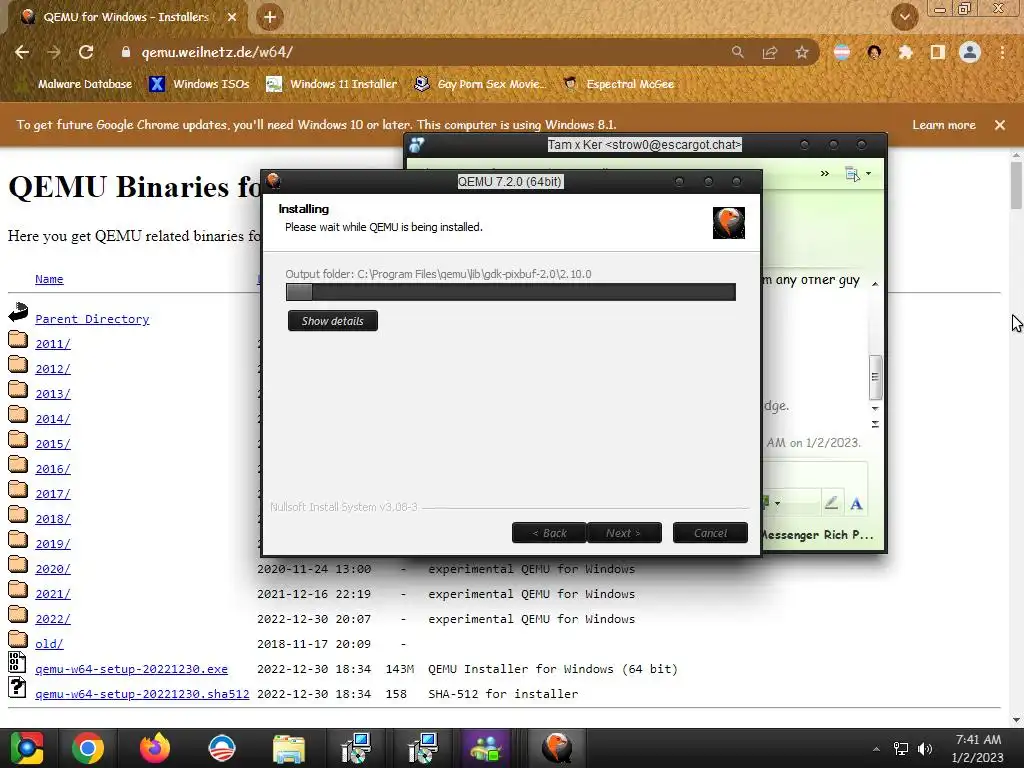Open the messenger buddies taskbar icon
Viewport: 1024px width, 768px height.
486,748
